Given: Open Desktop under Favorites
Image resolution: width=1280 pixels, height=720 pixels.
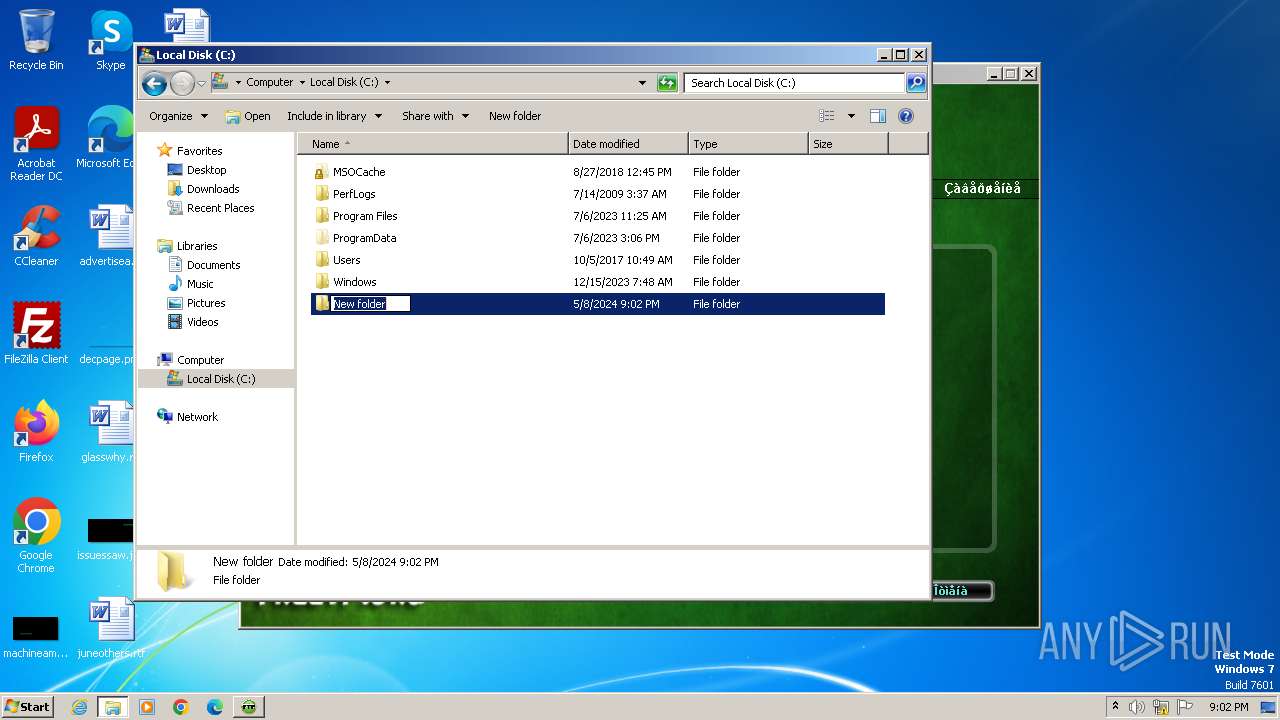Looking at the screenshot, I should pos(206,170).
